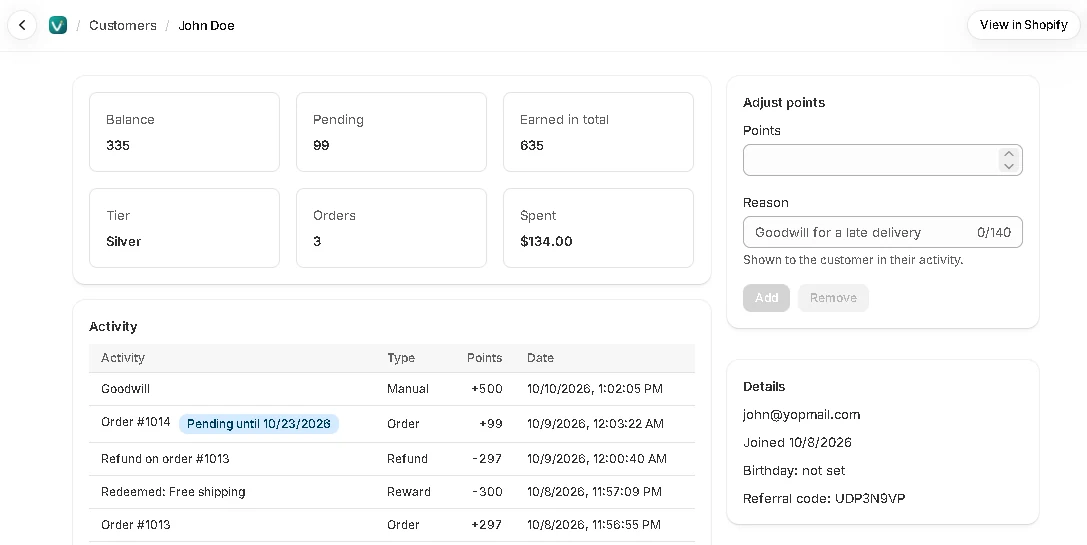Viewport: 1087px width, 545px height.
Task: Select the Joined 10/8/2026 text
Action: point(797,442)
